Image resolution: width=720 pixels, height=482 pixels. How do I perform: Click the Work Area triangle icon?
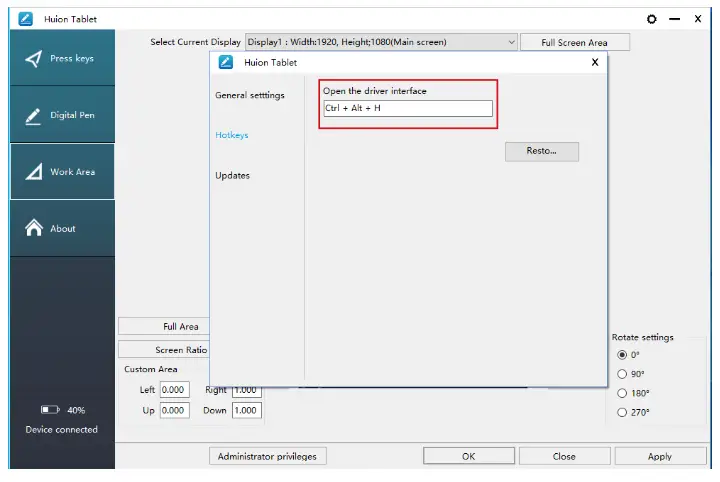click(34, 172)
